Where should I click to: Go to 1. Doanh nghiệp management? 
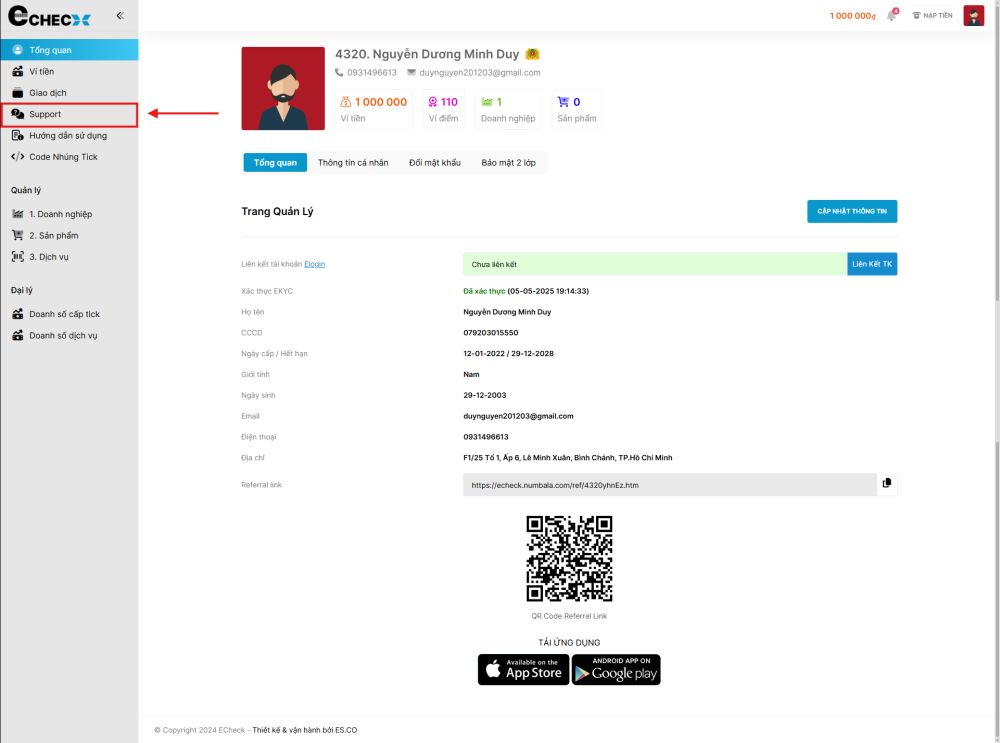point(60,214)
